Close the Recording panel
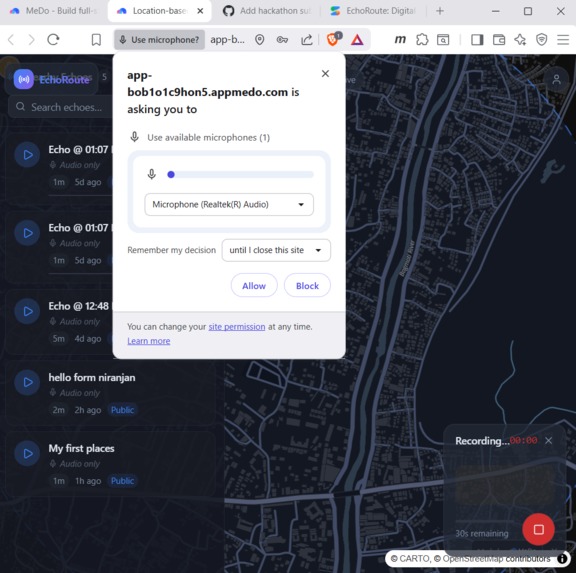Screen dimensions: 576x573 point(548,440)
